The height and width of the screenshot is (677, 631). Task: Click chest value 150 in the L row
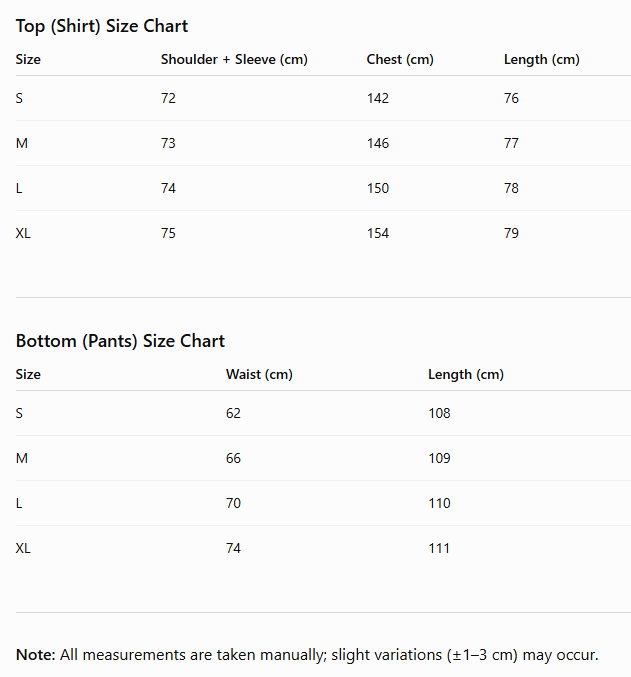(x=378, y=188)
